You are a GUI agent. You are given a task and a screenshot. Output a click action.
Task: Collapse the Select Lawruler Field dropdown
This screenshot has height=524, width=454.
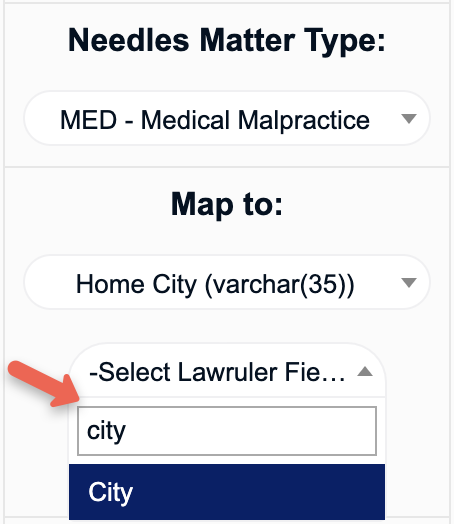coord(227,371)
